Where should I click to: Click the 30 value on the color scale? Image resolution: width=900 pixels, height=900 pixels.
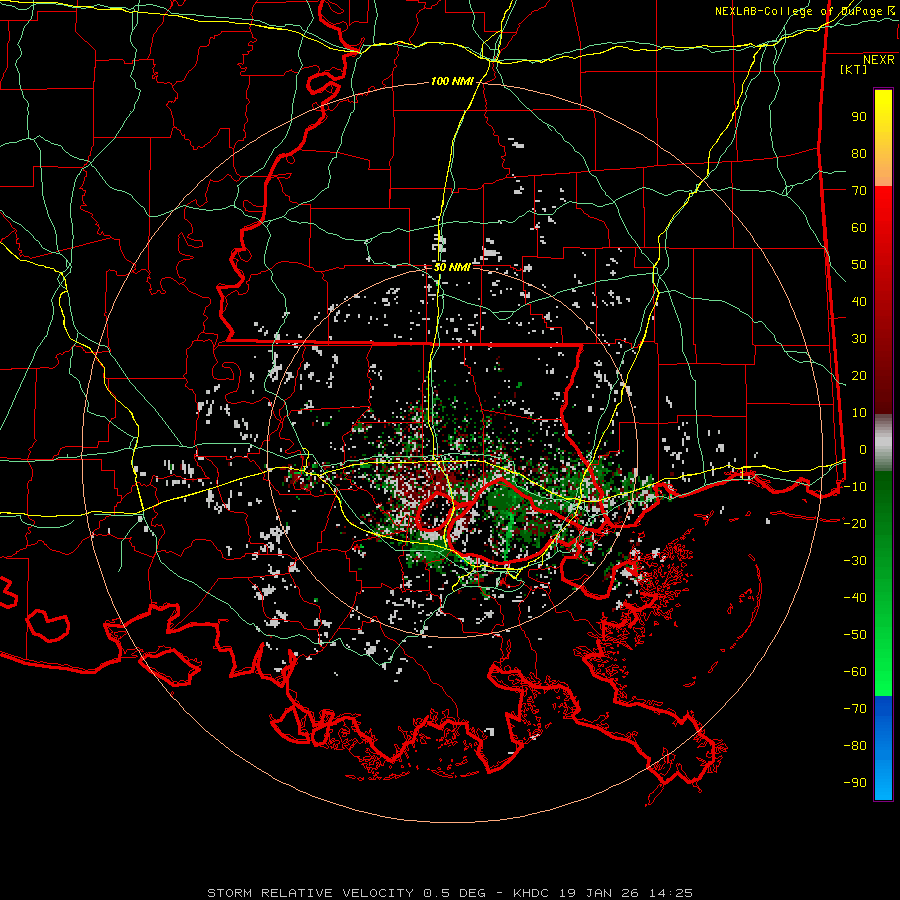point(859,339)
